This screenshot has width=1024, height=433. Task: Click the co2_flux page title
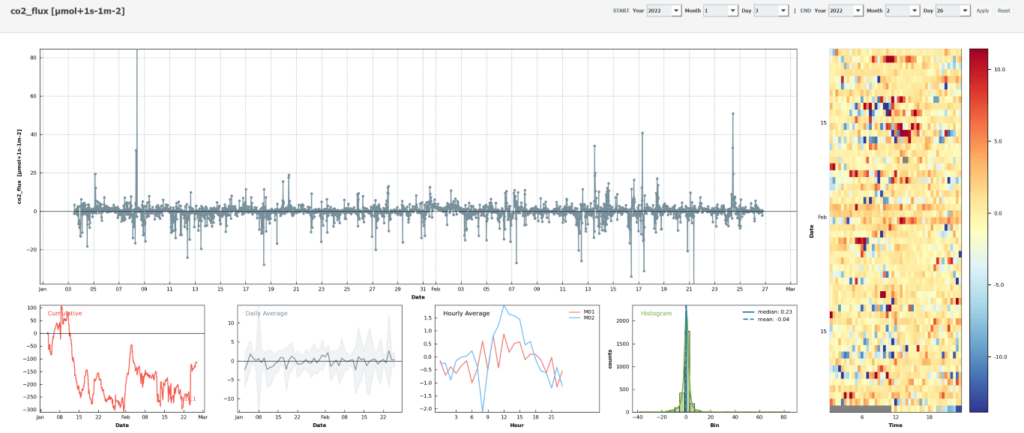(68, 11)
